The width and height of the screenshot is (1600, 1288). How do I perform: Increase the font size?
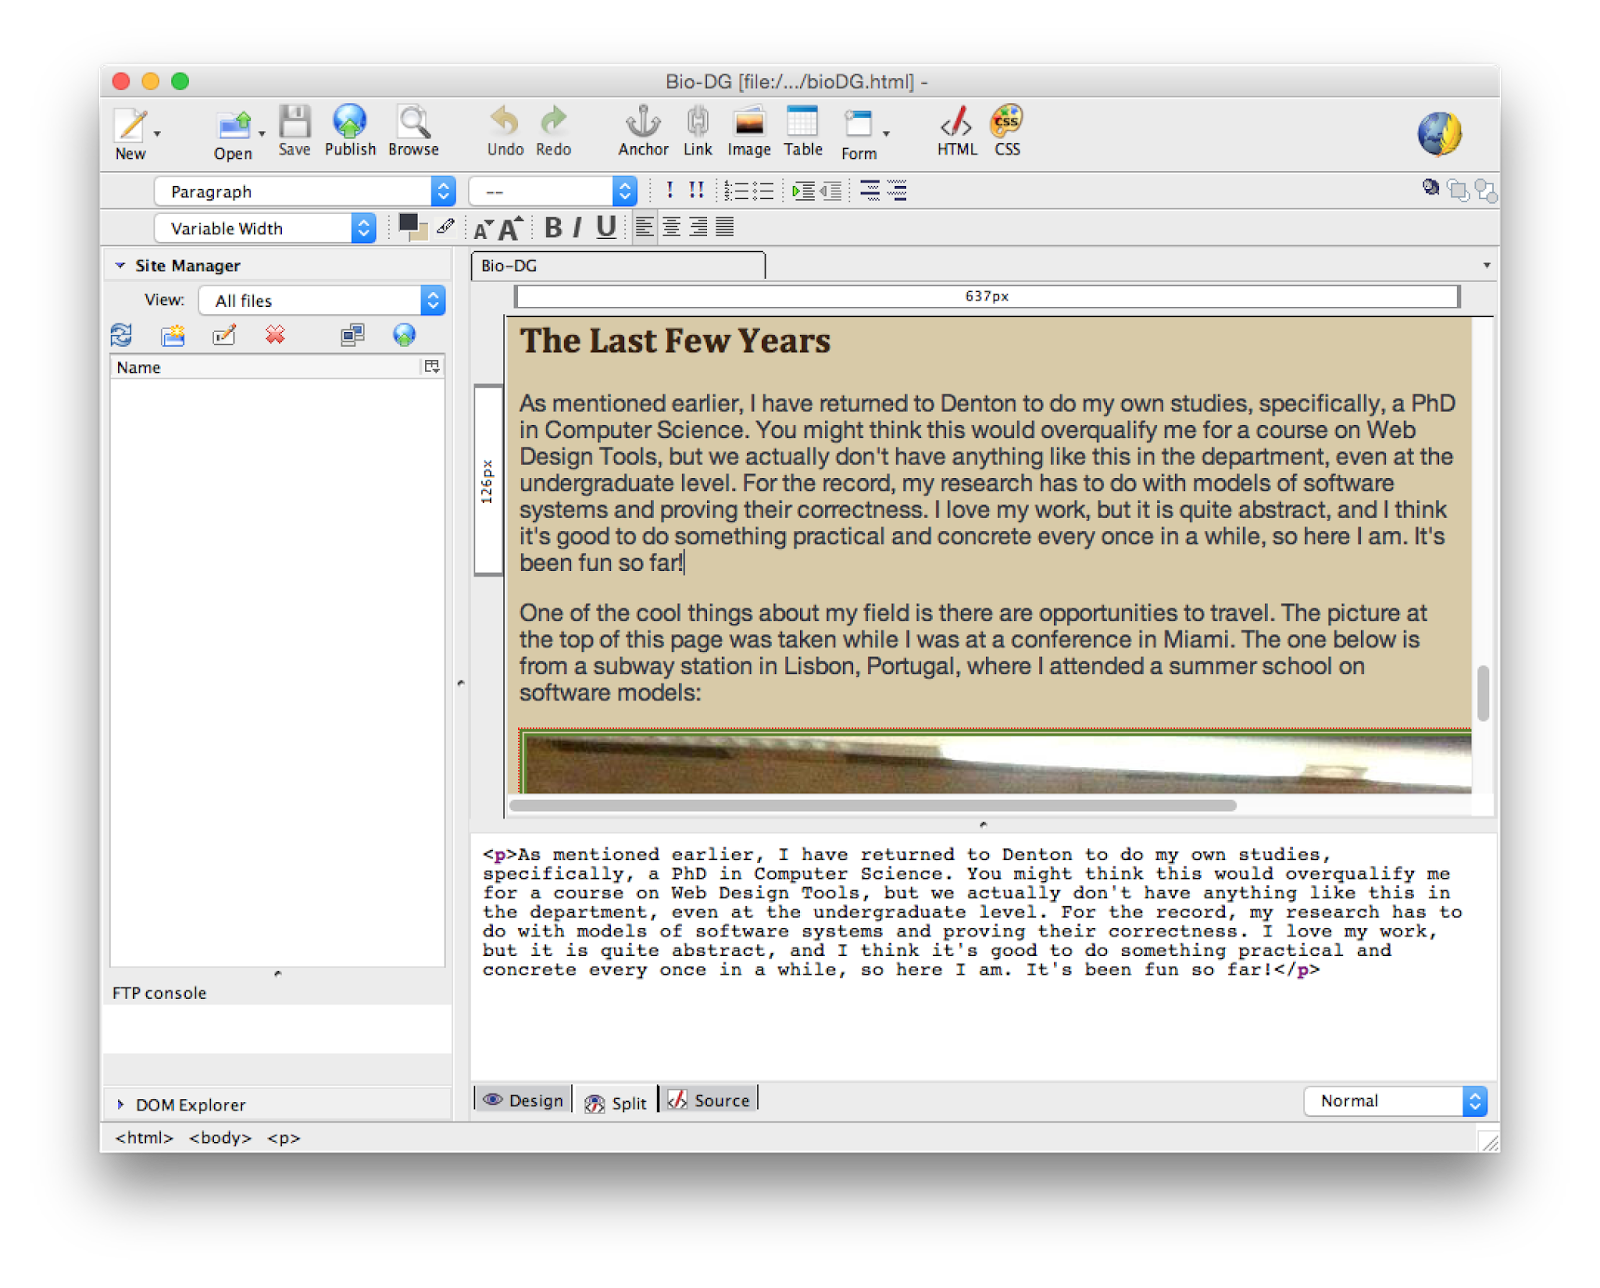511,229
